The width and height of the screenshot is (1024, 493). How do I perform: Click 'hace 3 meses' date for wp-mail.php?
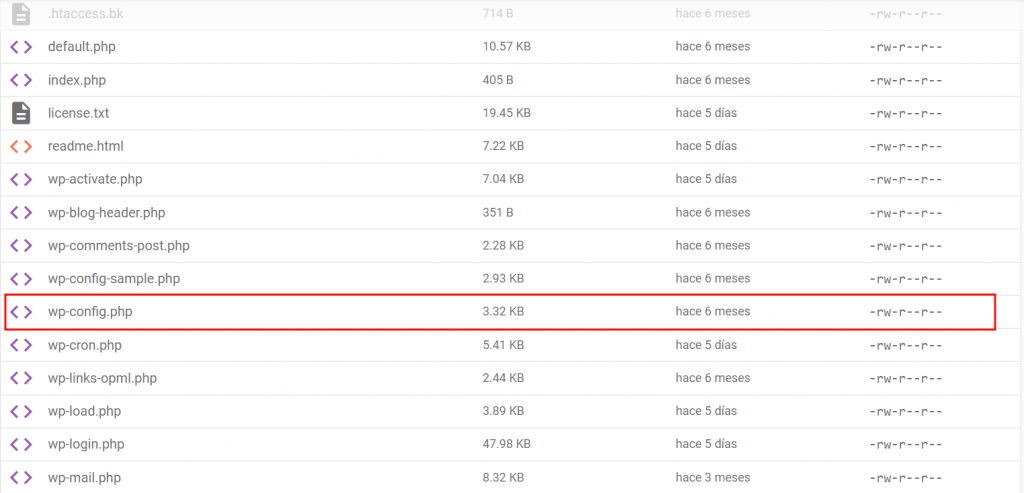click(712, 477)
